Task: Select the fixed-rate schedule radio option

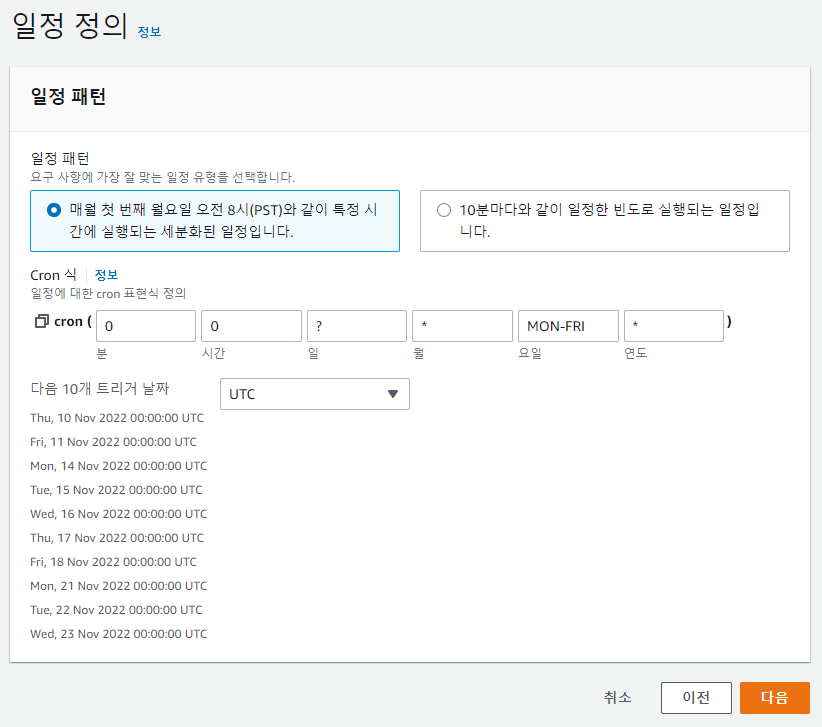Action: 444,210
